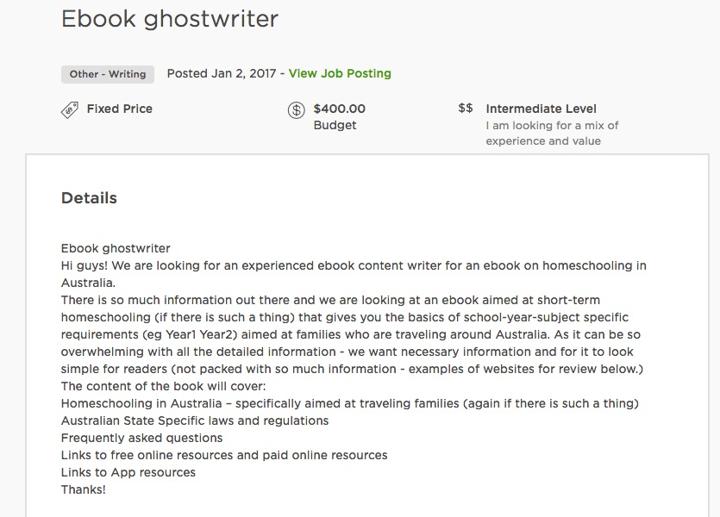Click the 'Frequently asked questions' line
The height and width of the screenshot is (517, 720).
[142, 438]
